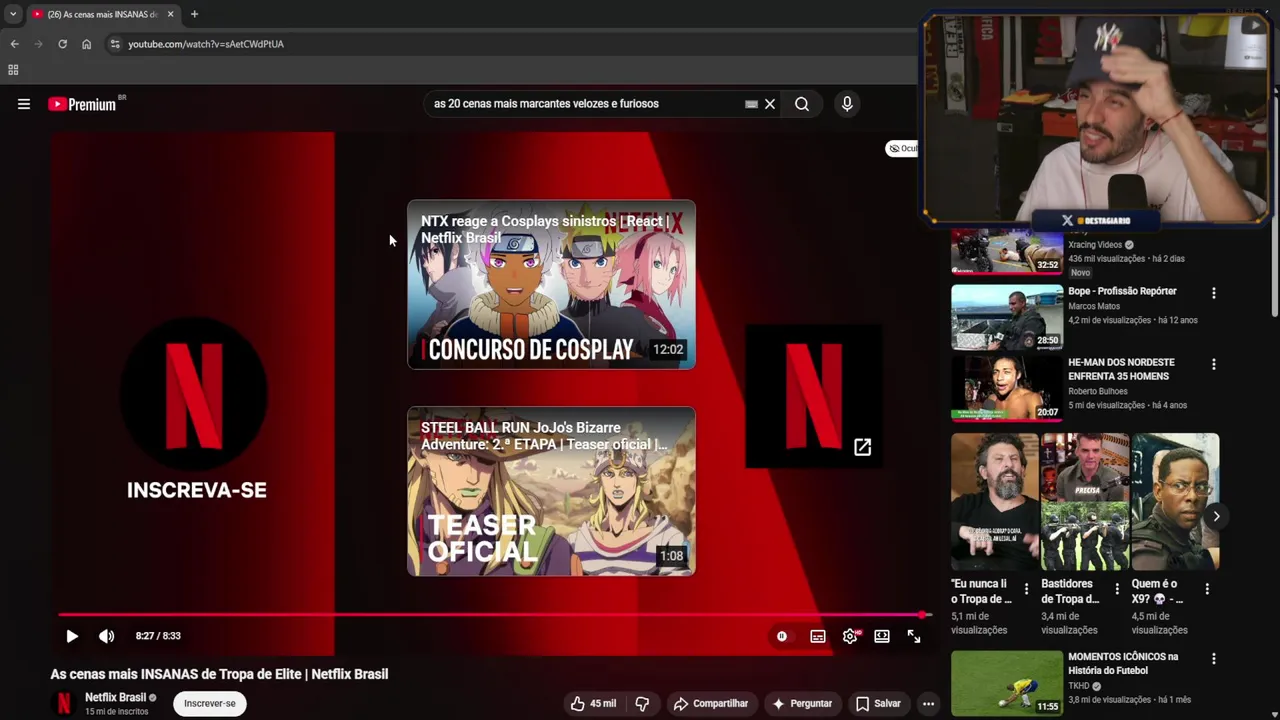Open the Bastidores de Tropa short thumbnail

(x=1085, y=502)
